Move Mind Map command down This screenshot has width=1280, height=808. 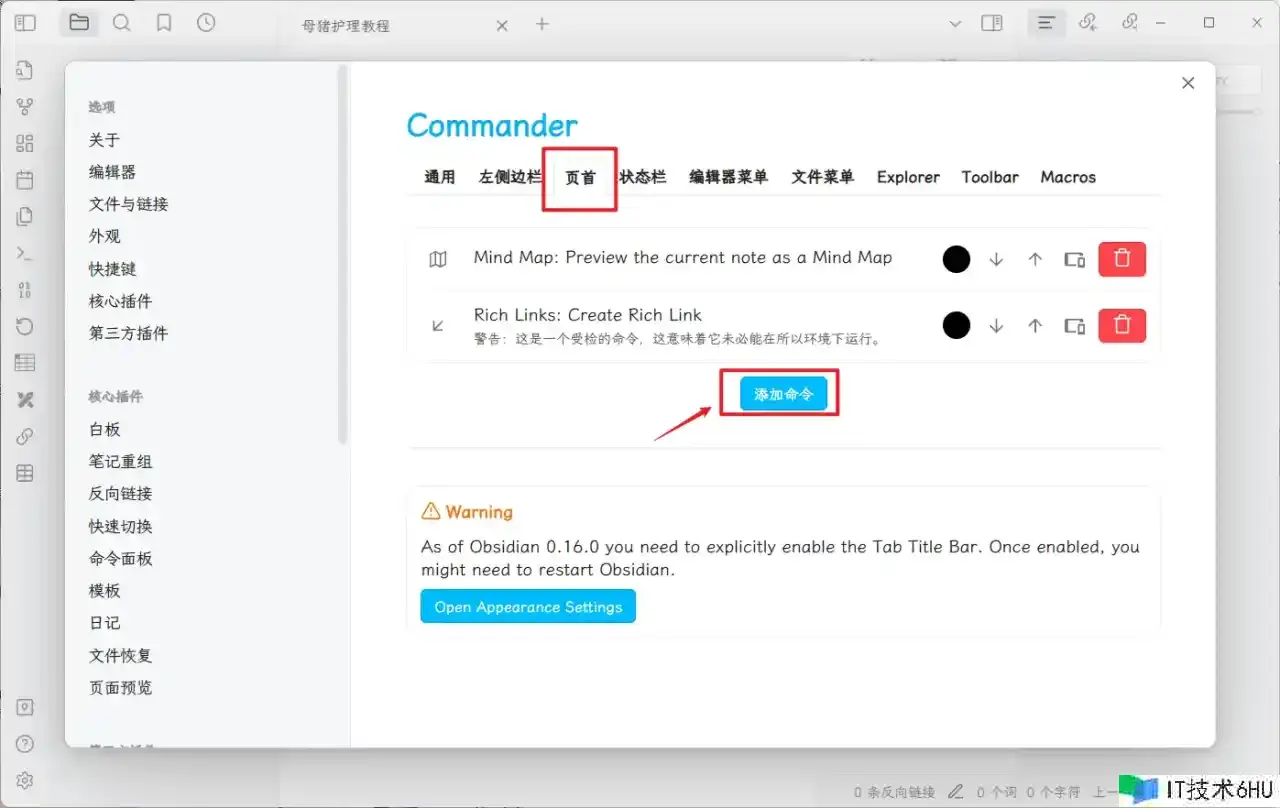coord(996,259)
